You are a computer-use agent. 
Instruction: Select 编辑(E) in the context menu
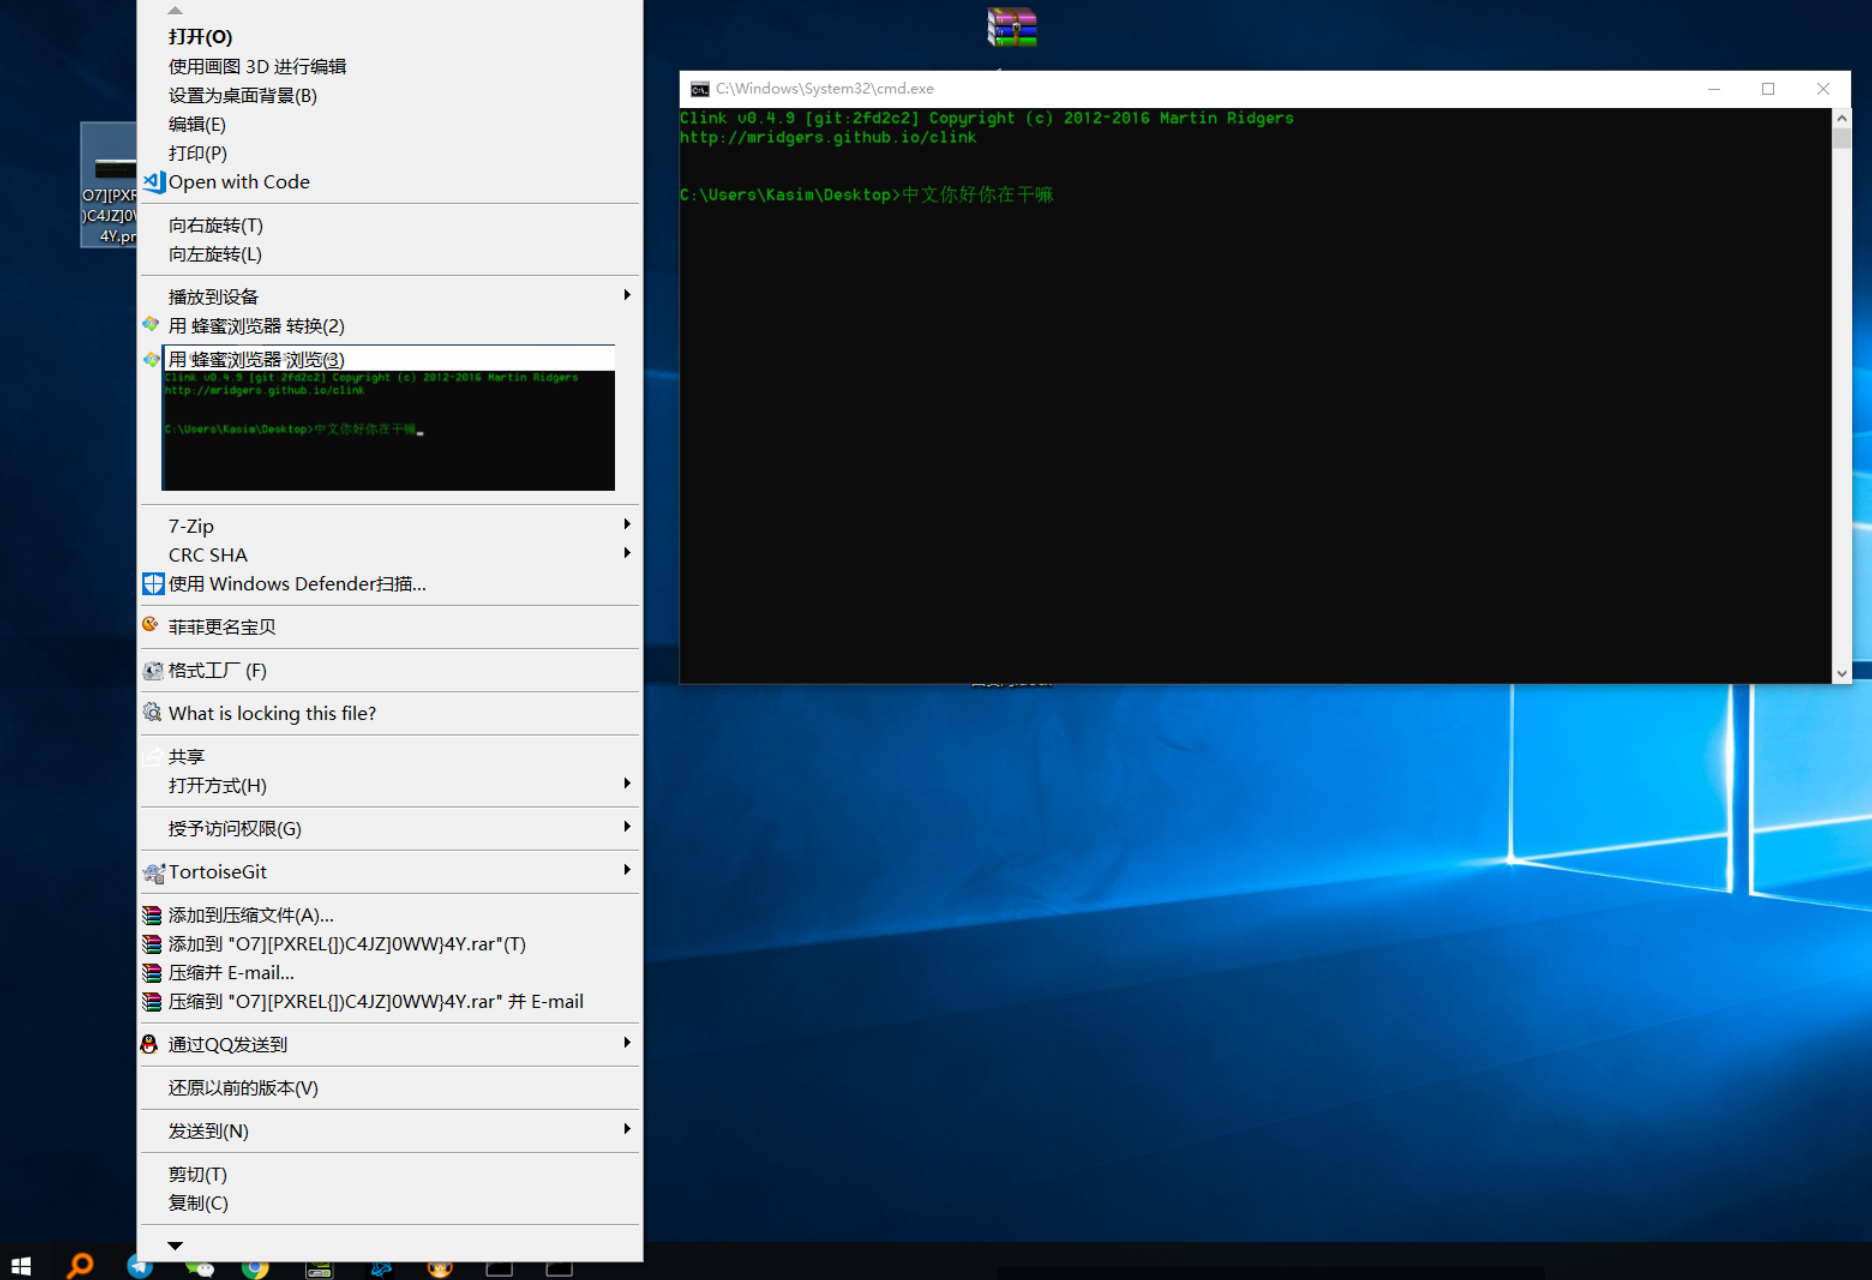click(390, 124)
